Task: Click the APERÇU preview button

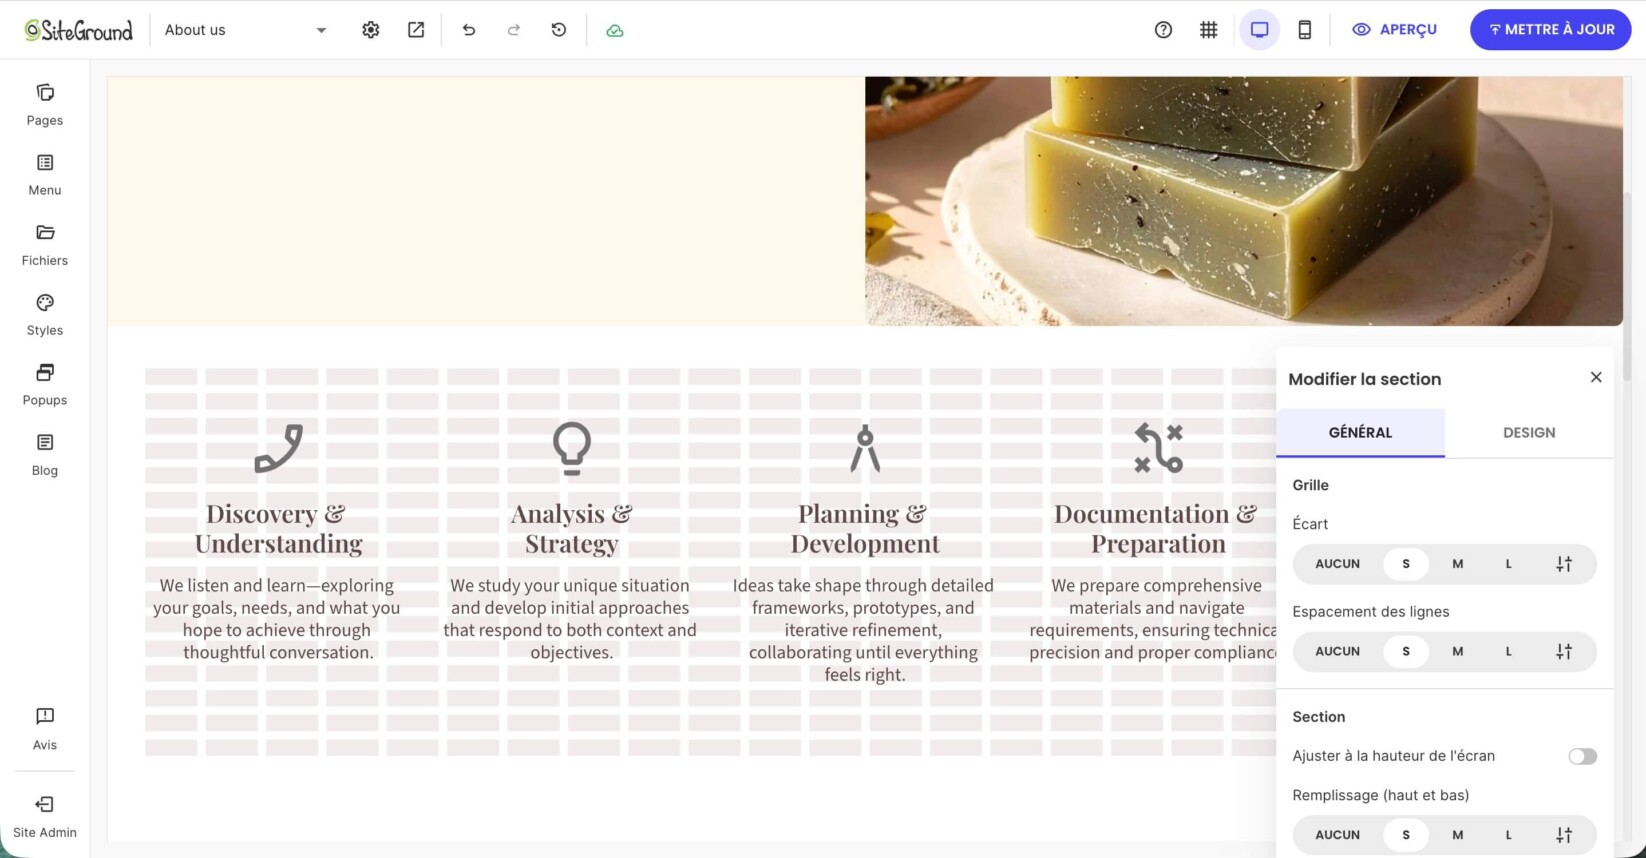Action: pyautogui.click(x=1395, y=30)
